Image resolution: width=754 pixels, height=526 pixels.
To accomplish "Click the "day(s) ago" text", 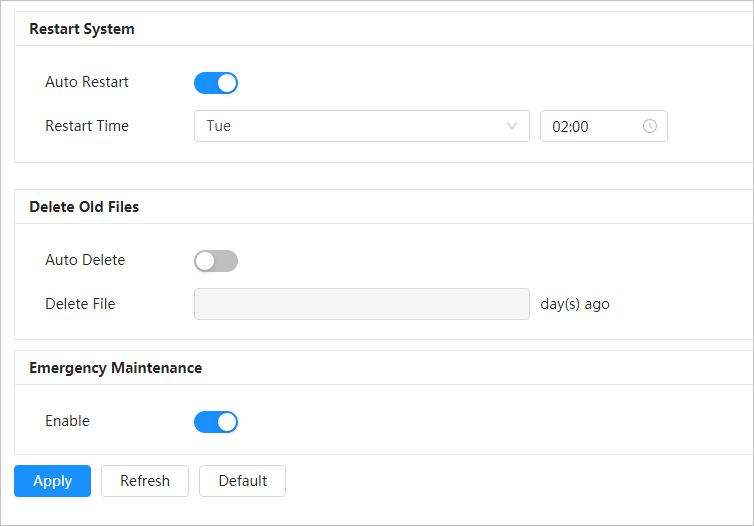I will 575,304.
